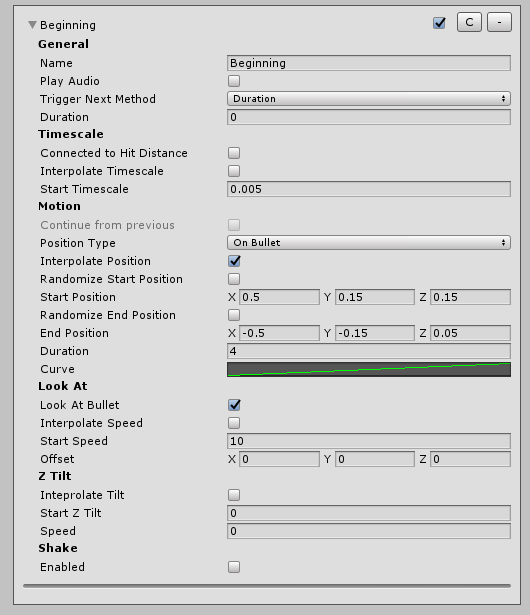Image resolution: width=530 pixels, height=615 pixels.
Task: Enable the Shake Enabled checkbox
Action: pos(234,567)
